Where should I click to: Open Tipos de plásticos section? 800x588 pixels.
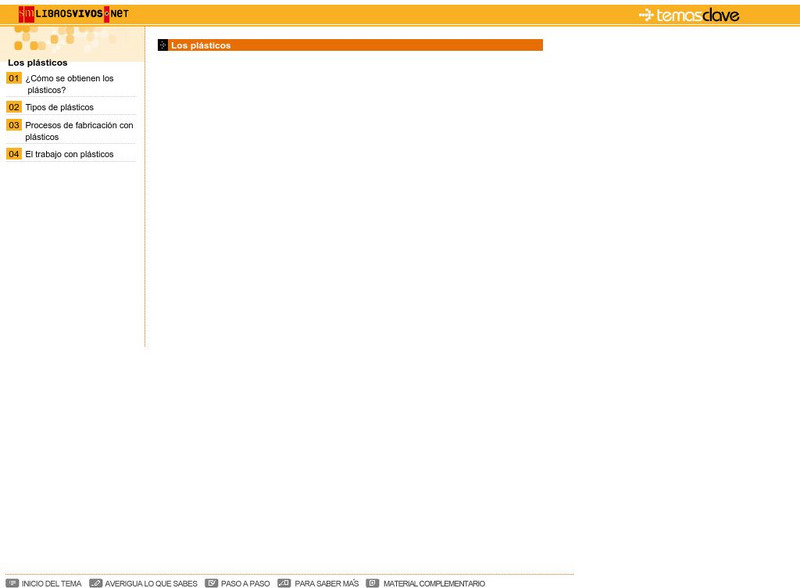point(60,107)
